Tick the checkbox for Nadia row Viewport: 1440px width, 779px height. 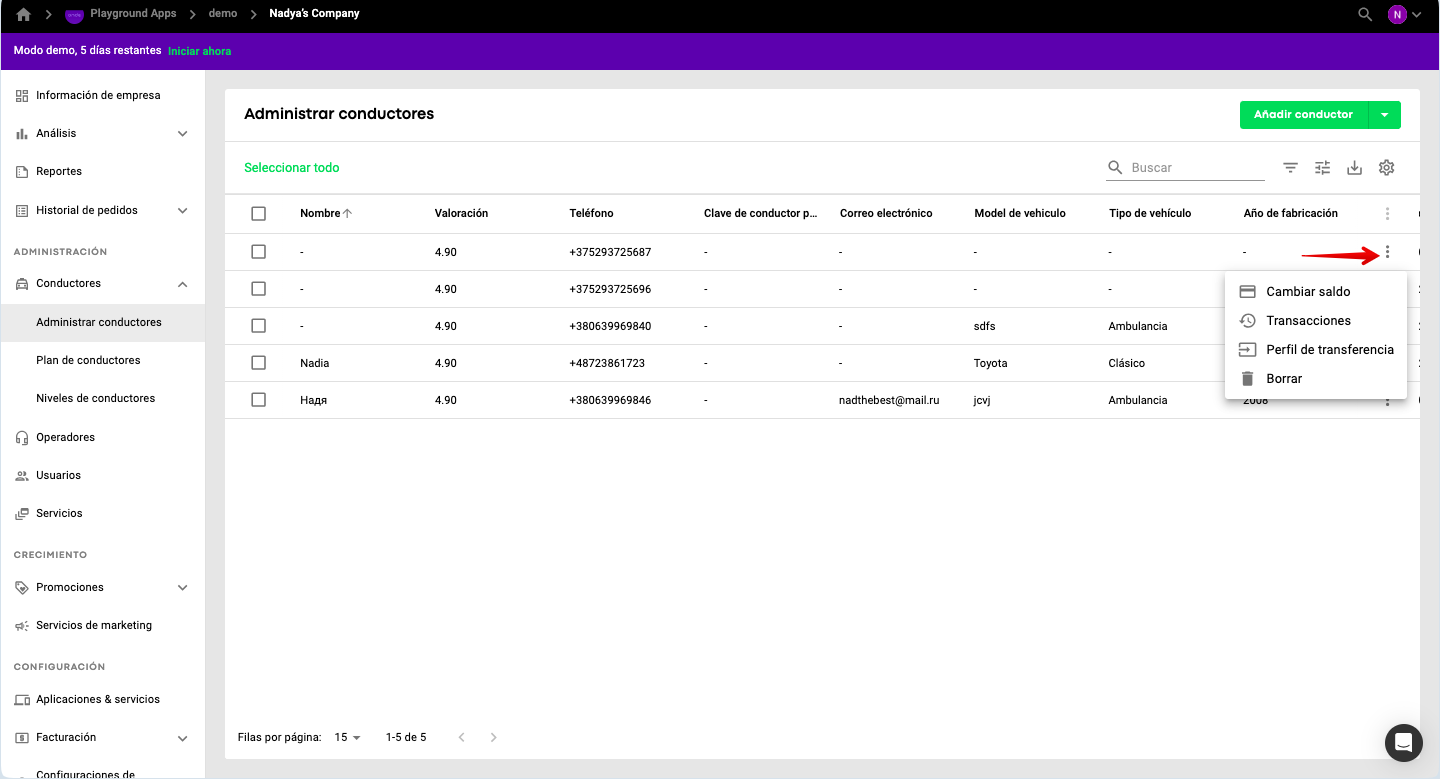pyautogui.click(x=259, y=363)
